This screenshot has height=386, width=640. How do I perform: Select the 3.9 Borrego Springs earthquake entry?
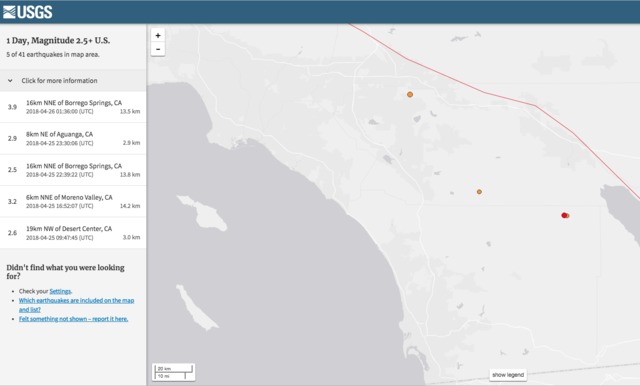pyautogui.click(x=73, y=107)
